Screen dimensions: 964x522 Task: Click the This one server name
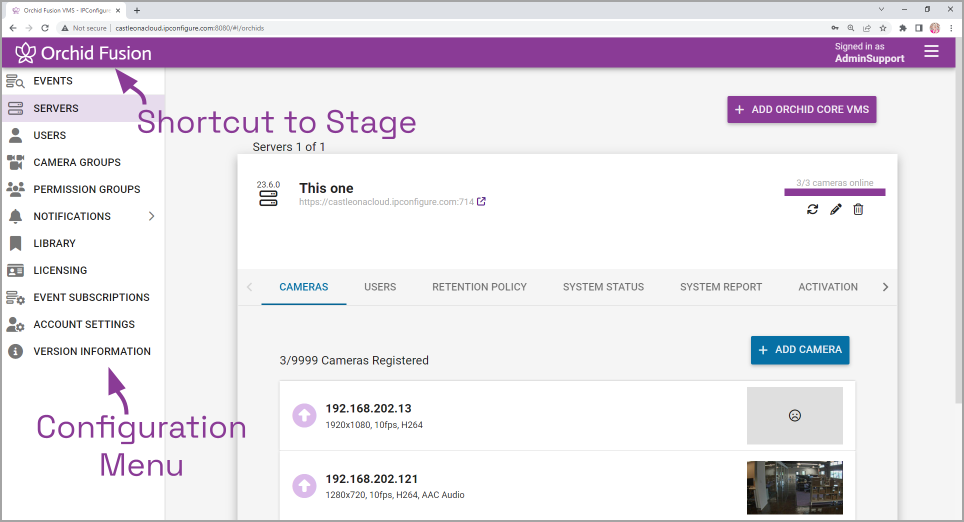[326, 188]
